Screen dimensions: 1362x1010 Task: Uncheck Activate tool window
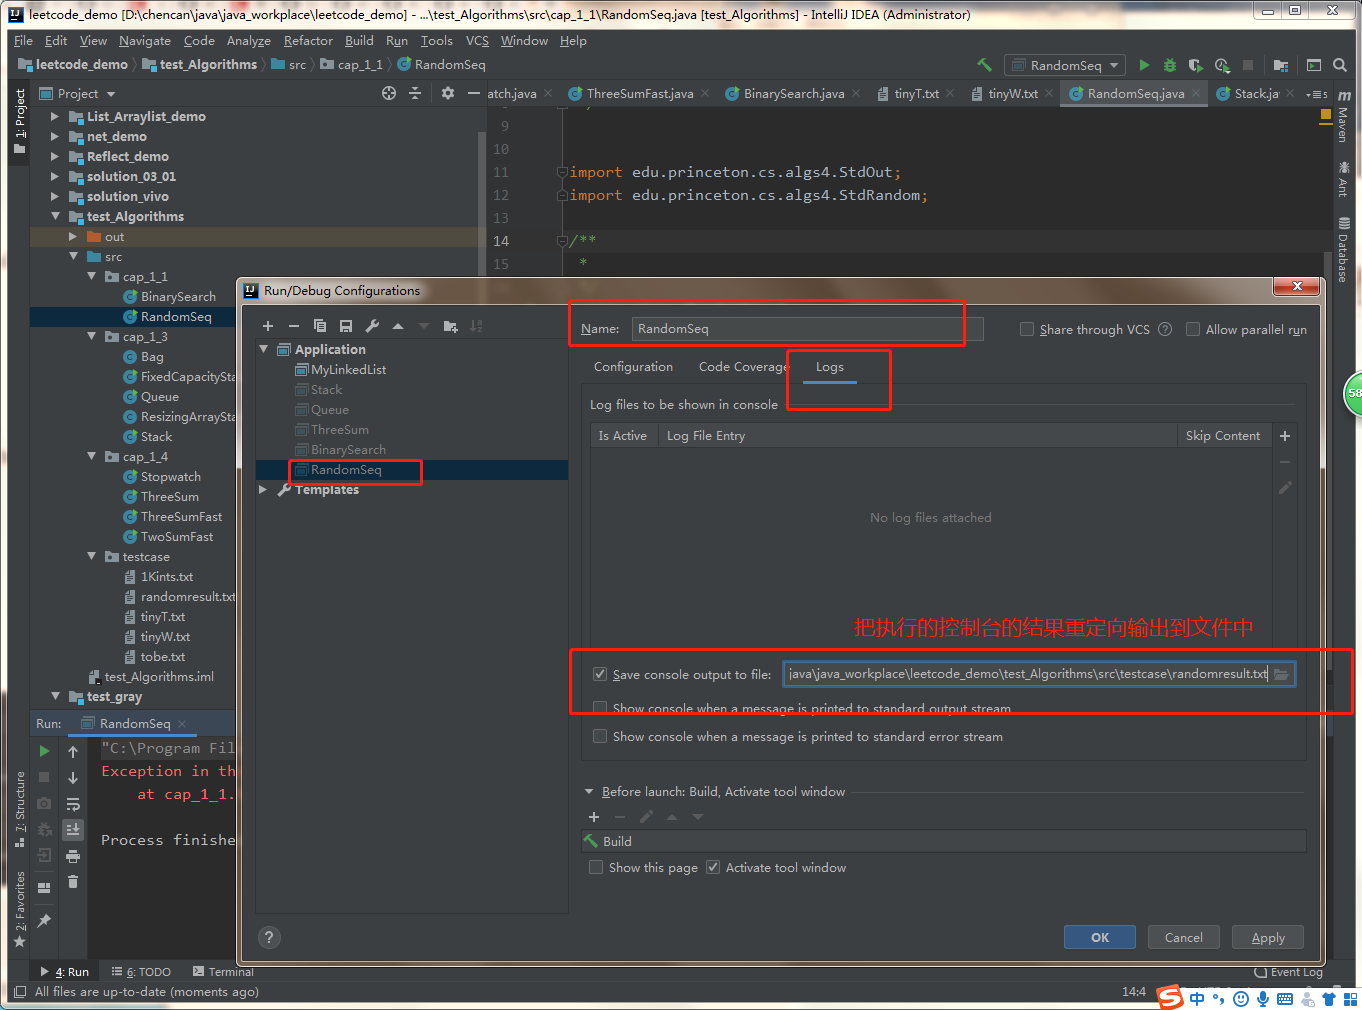click(x=713, y=867)
